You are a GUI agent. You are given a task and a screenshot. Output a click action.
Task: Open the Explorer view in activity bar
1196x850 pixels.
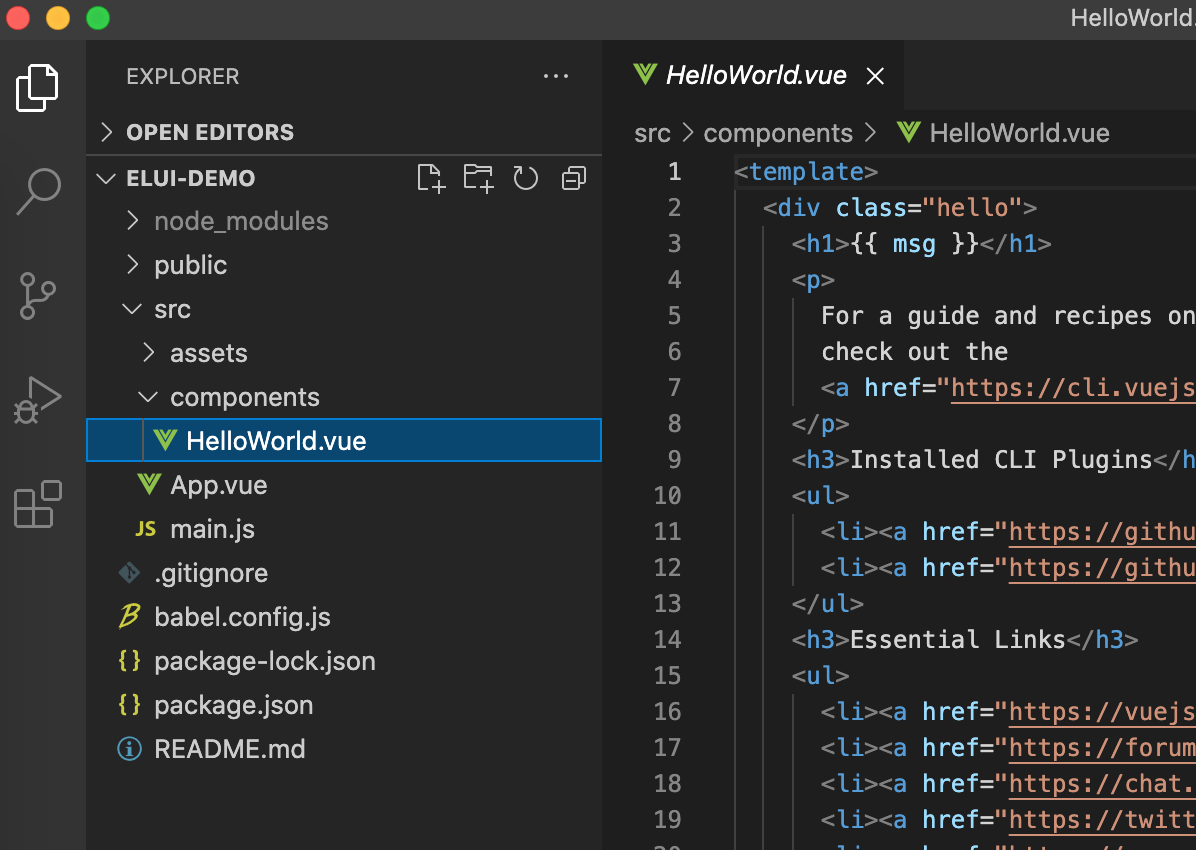click(37, 88)
